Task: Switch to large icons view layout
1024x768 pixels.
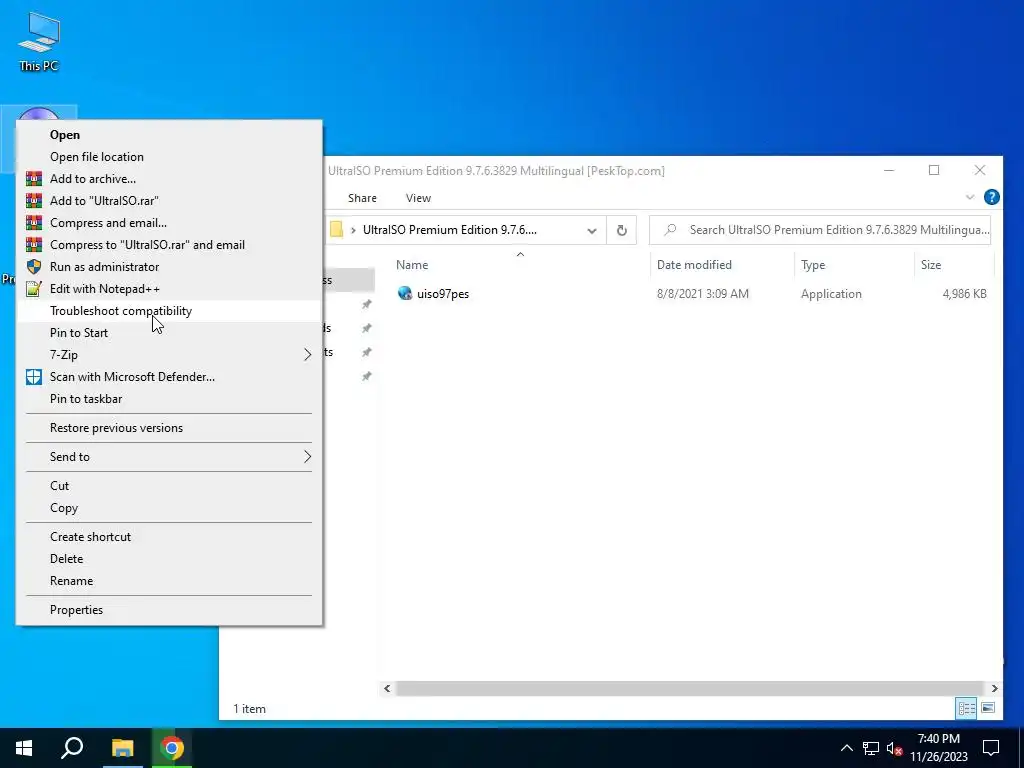Action: 988,708
